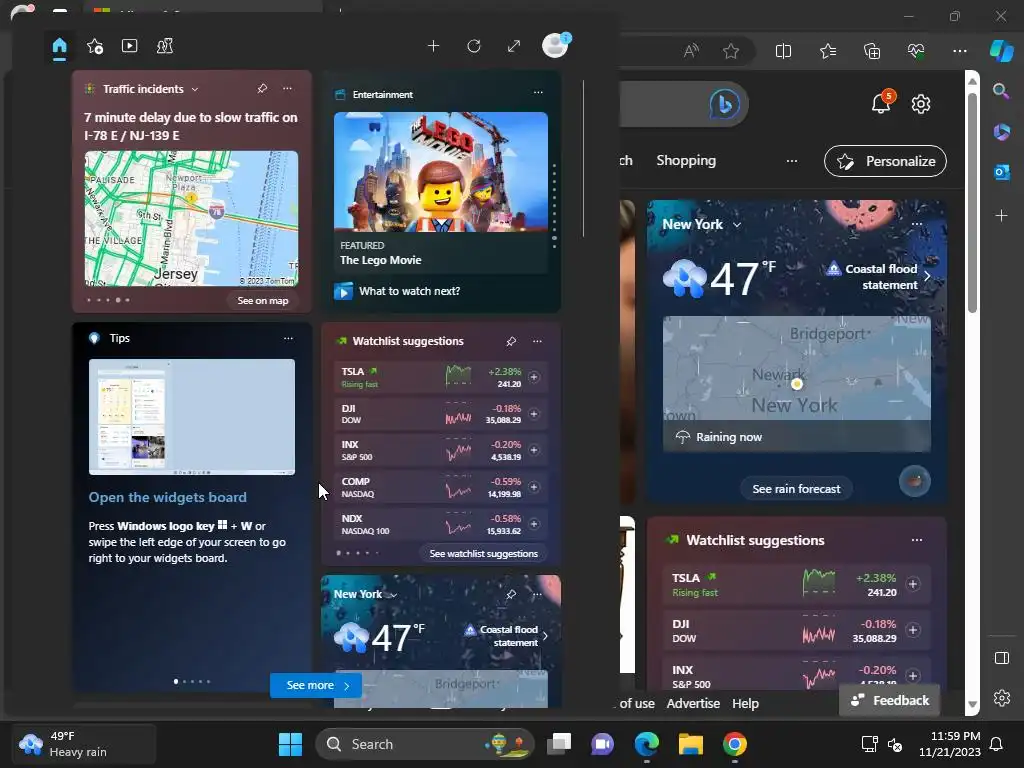Click the Personalize button
The width and height of the screenshot is (1024, 768).
click(886, 161)
